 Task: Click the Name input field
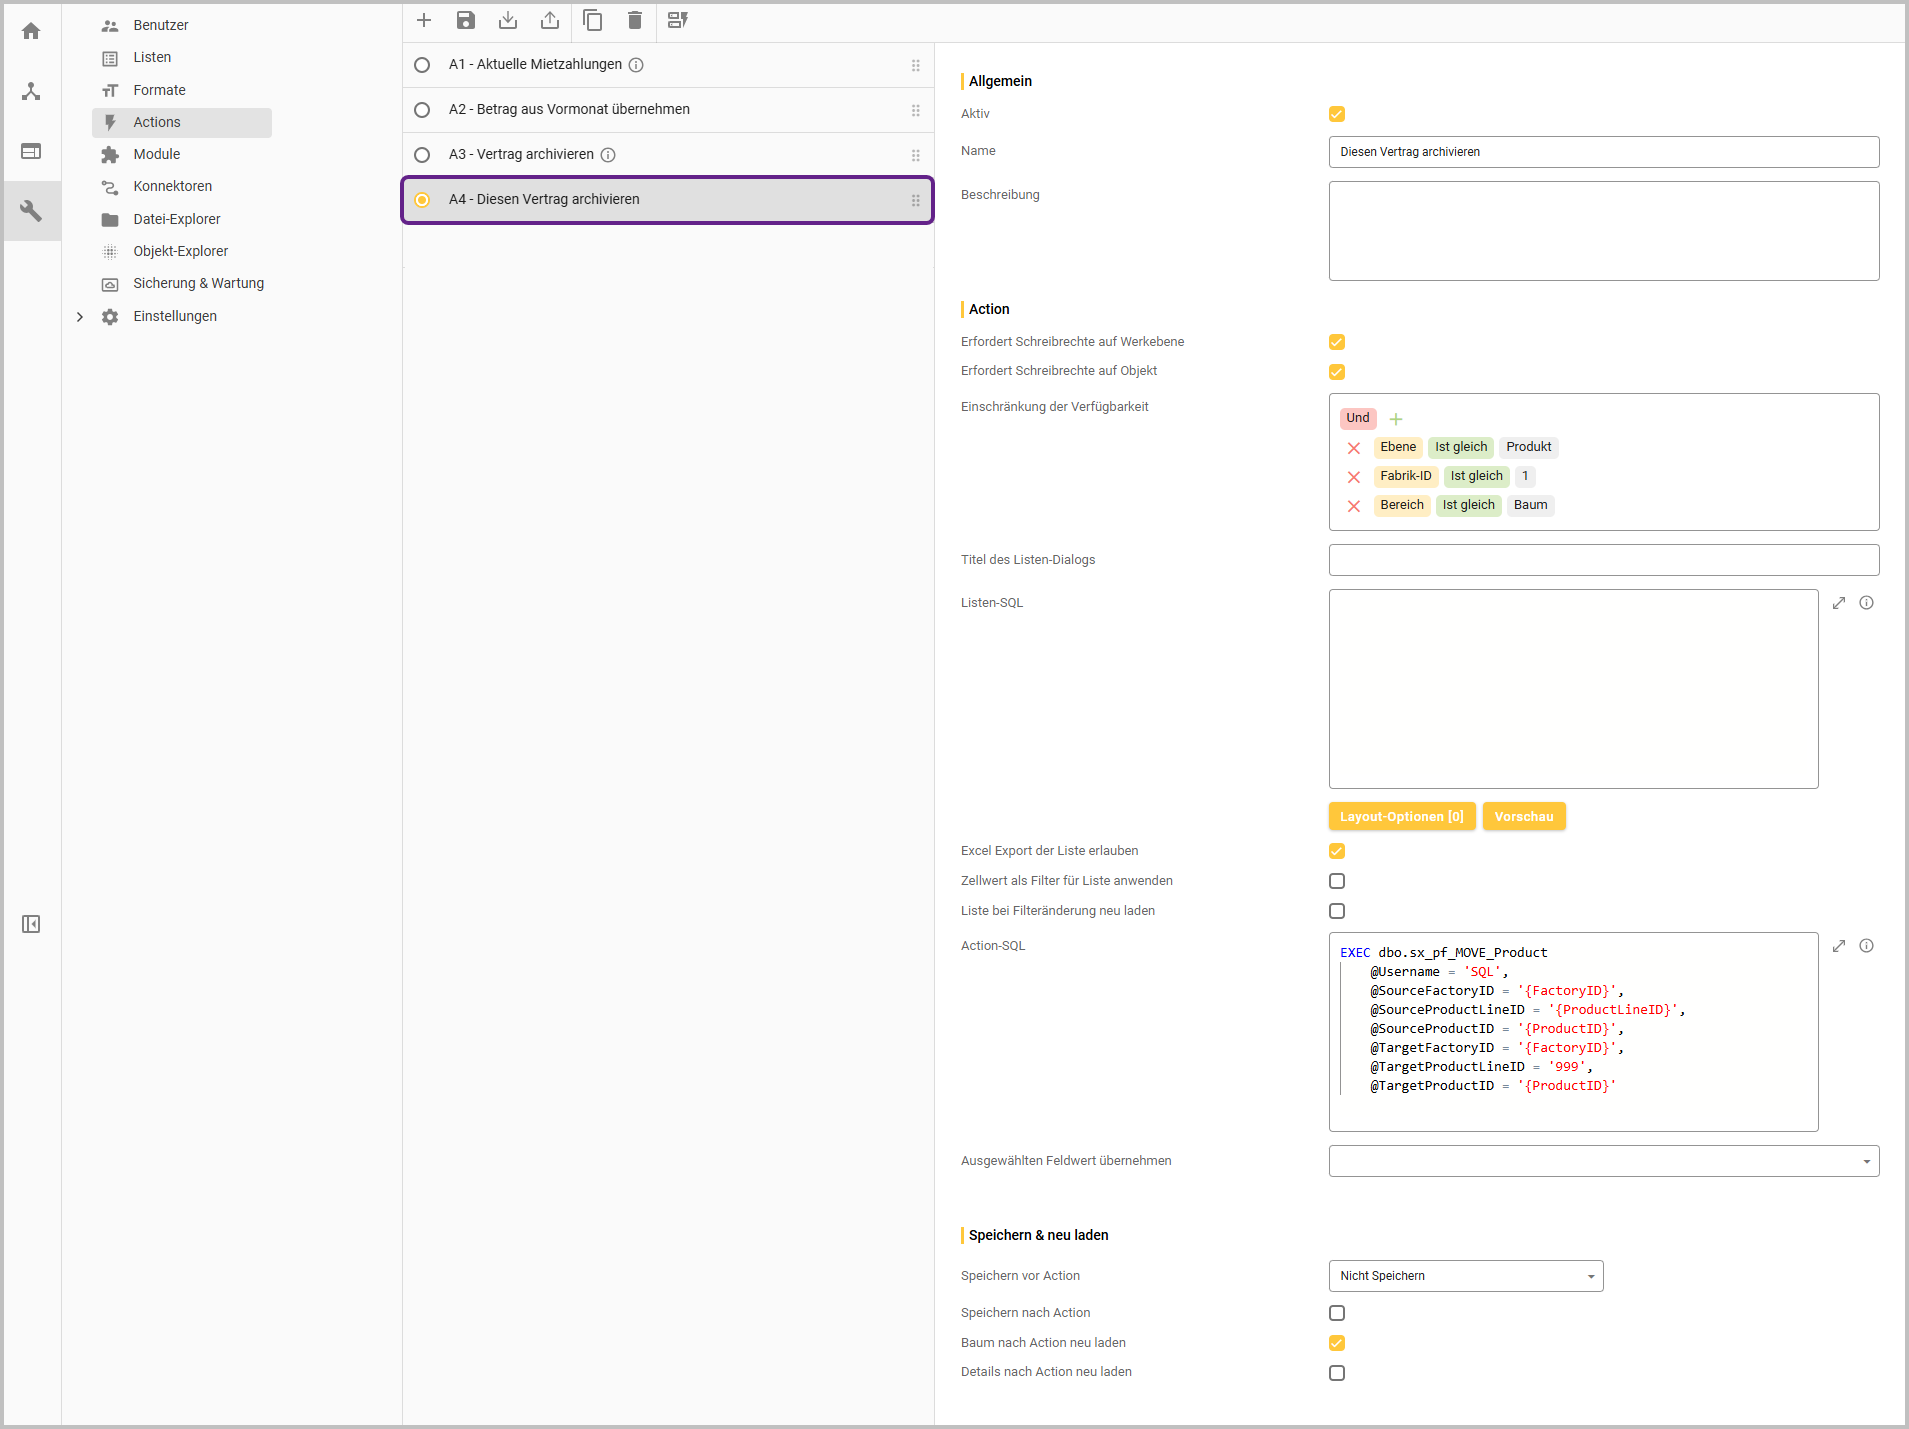tap(1604, 152)
